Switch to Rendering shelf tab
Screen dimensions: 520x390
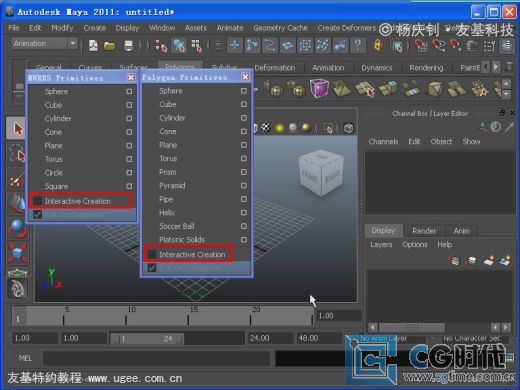point(426,68)
